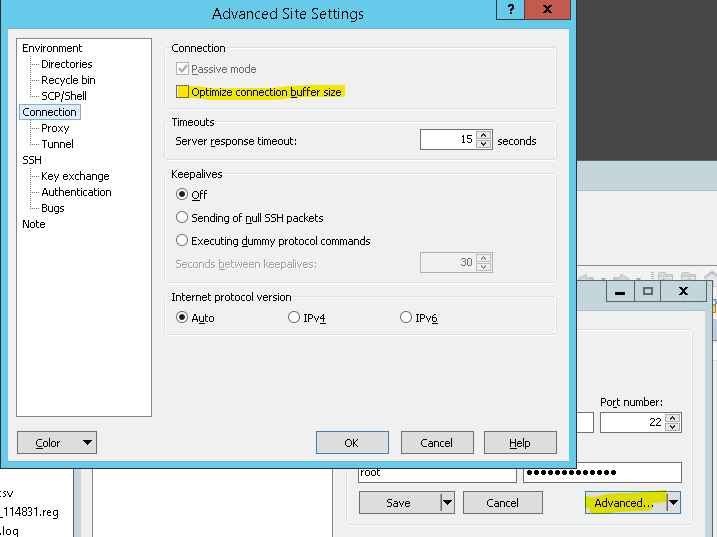Viewport: 717px width, 537px height.
Task: Select Executing dummy protocol commands option
Action: pyautogui.click(x=182, y=241)
